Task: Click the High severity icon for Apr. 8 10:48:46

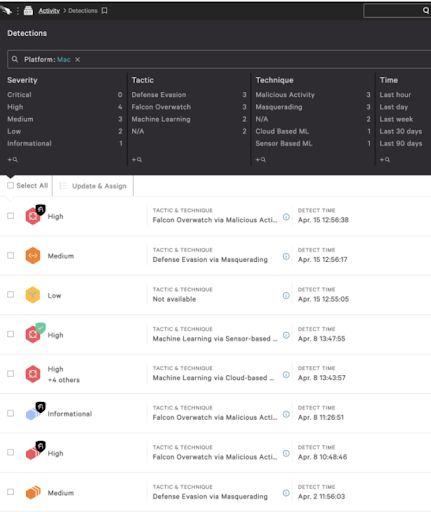Action: (x=32, y=454)
